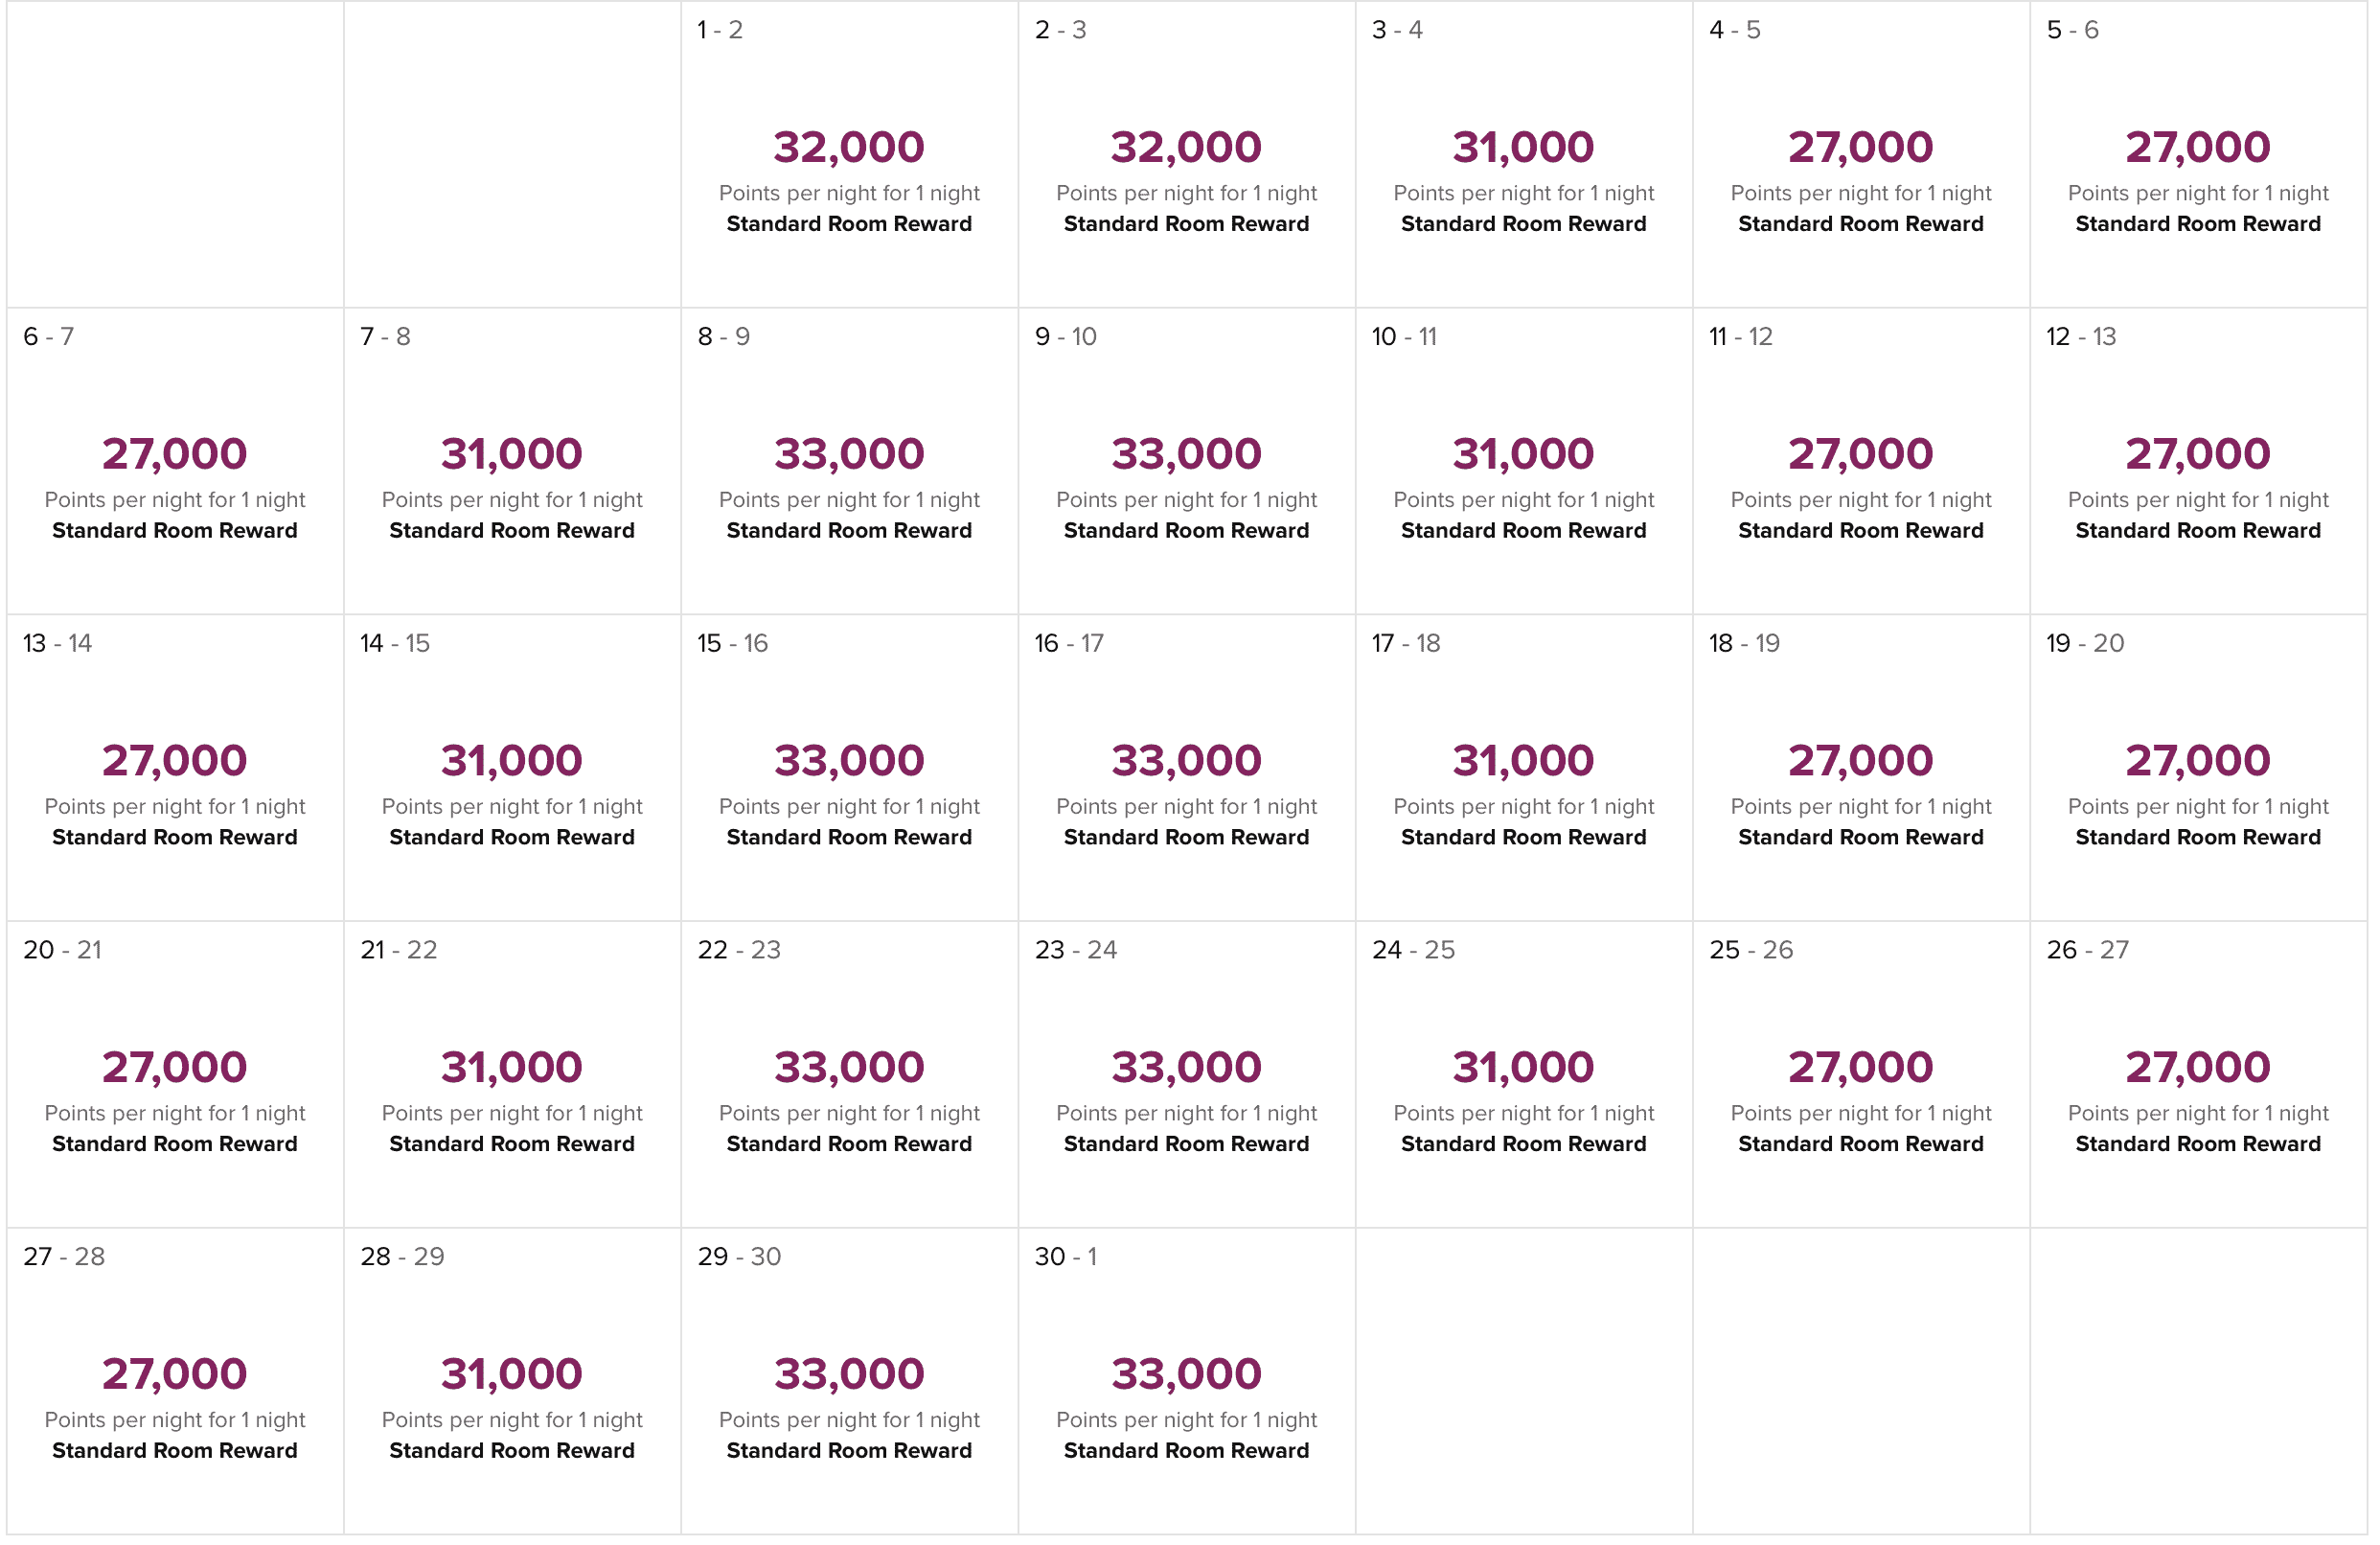Pick the 19 - 20 calendar cell

[2197, 768]
